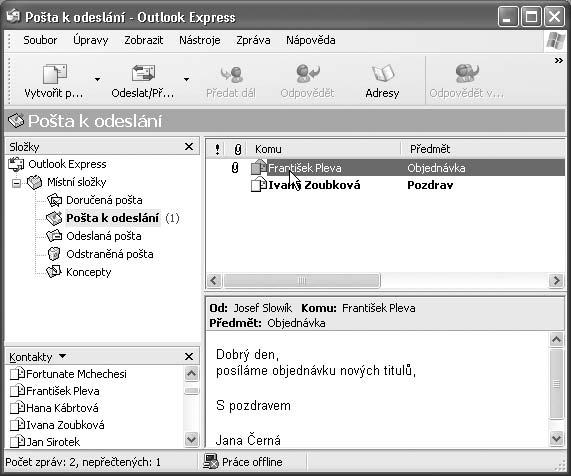Collapse the Místní složky tree node
This screenshot has height=476, width=571.
point(16,182)
